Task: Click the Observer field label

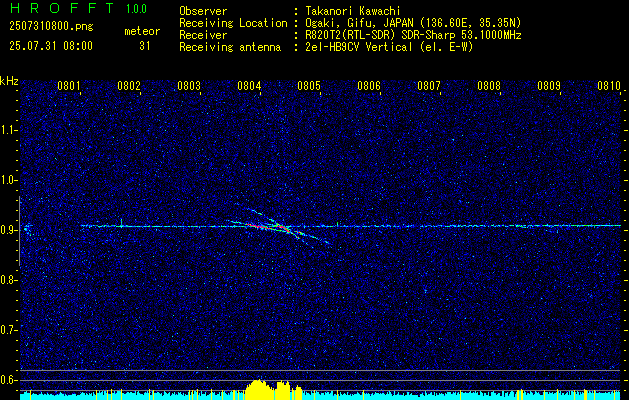Action: 203,11
